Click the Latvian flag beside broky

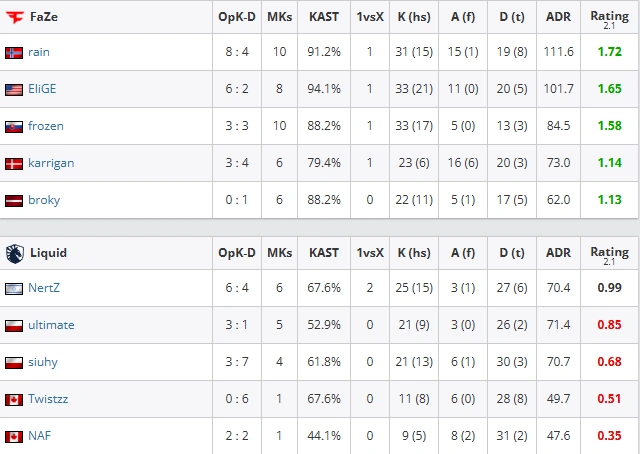pos(14,200)
